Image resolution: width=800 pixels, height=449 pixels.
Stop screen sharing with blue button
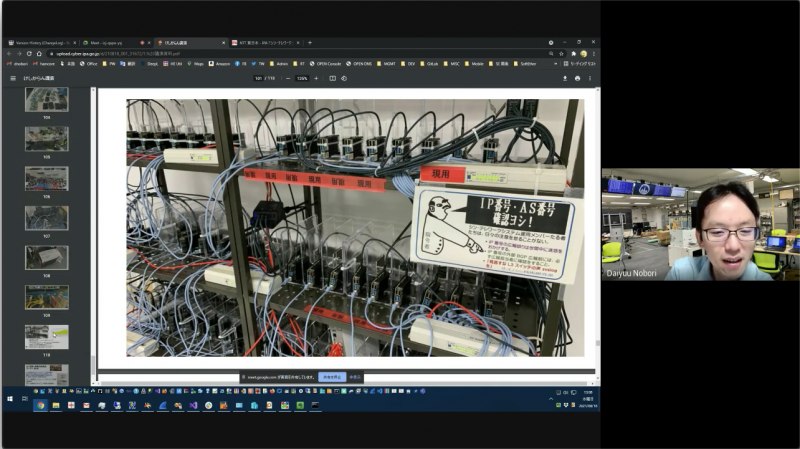pos(332,377)
